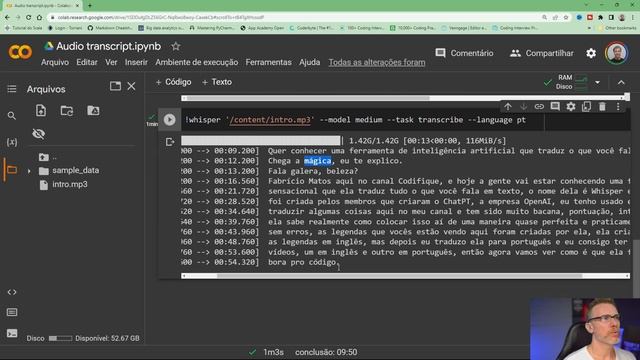
Task: Add comment to the cell
Action: [555, 107]
